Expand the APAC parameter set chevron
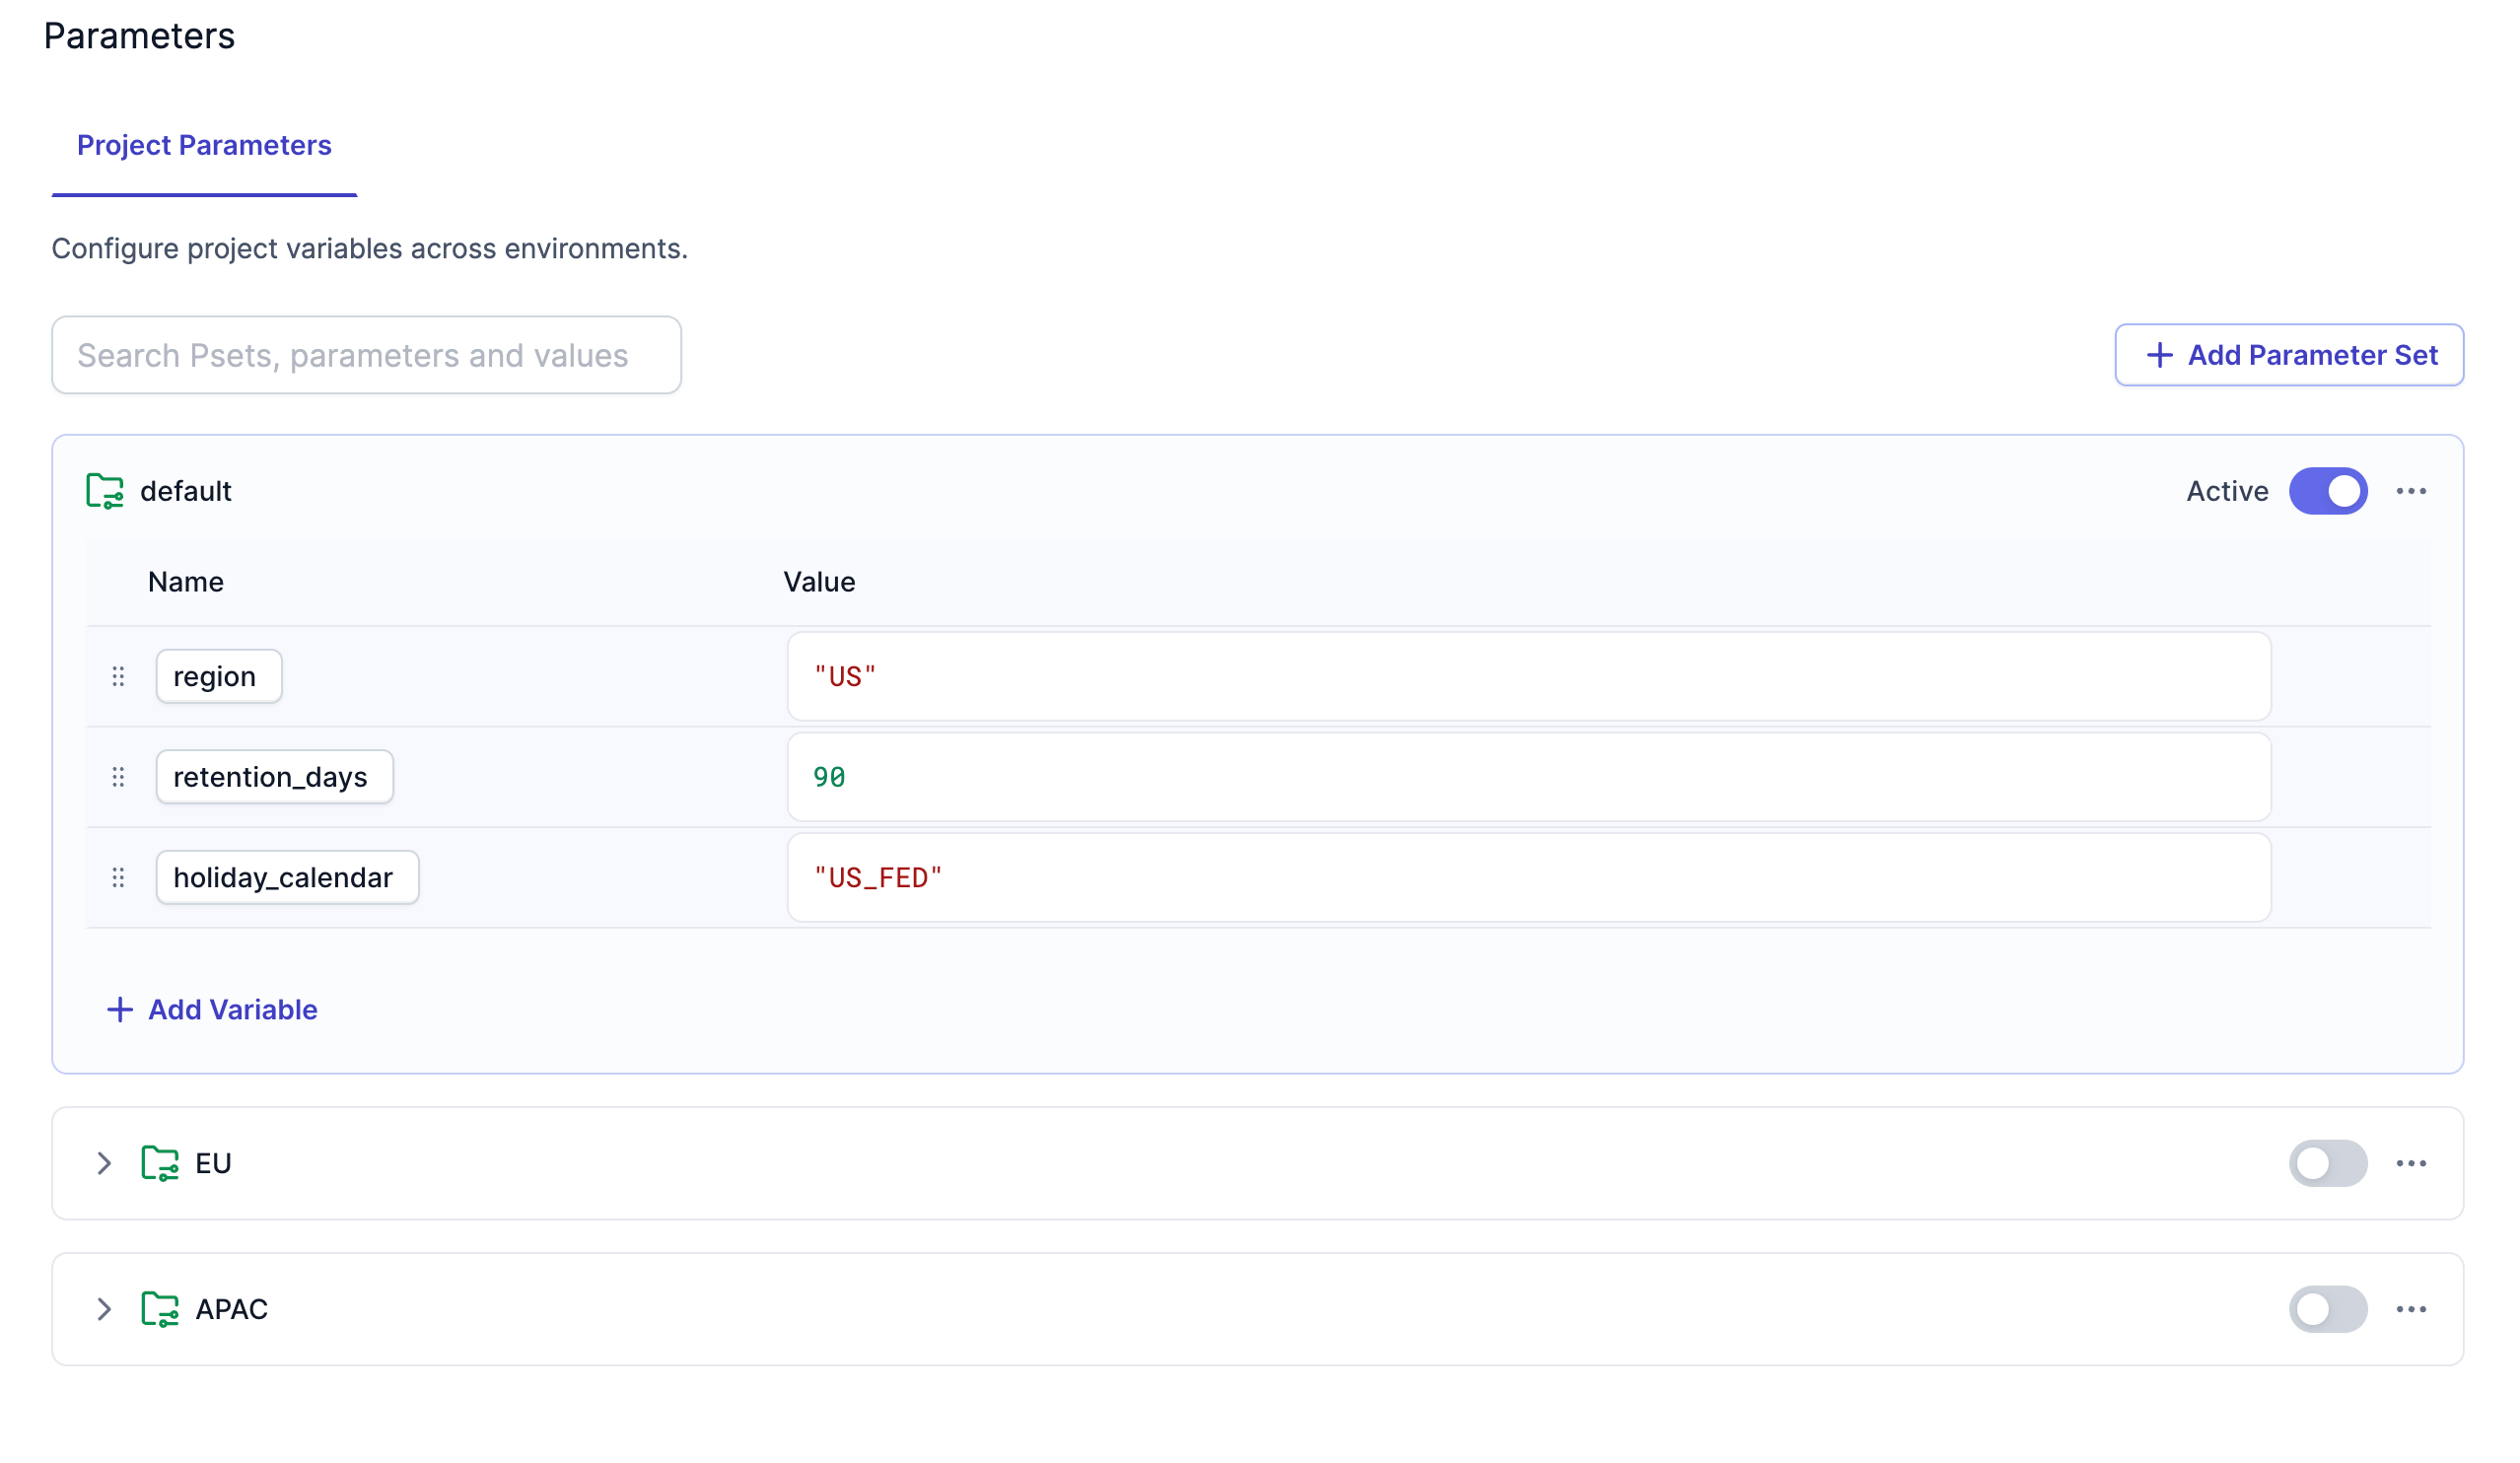The height and width of the screenshot is (1463, 2520). [x=104, y=1309]
